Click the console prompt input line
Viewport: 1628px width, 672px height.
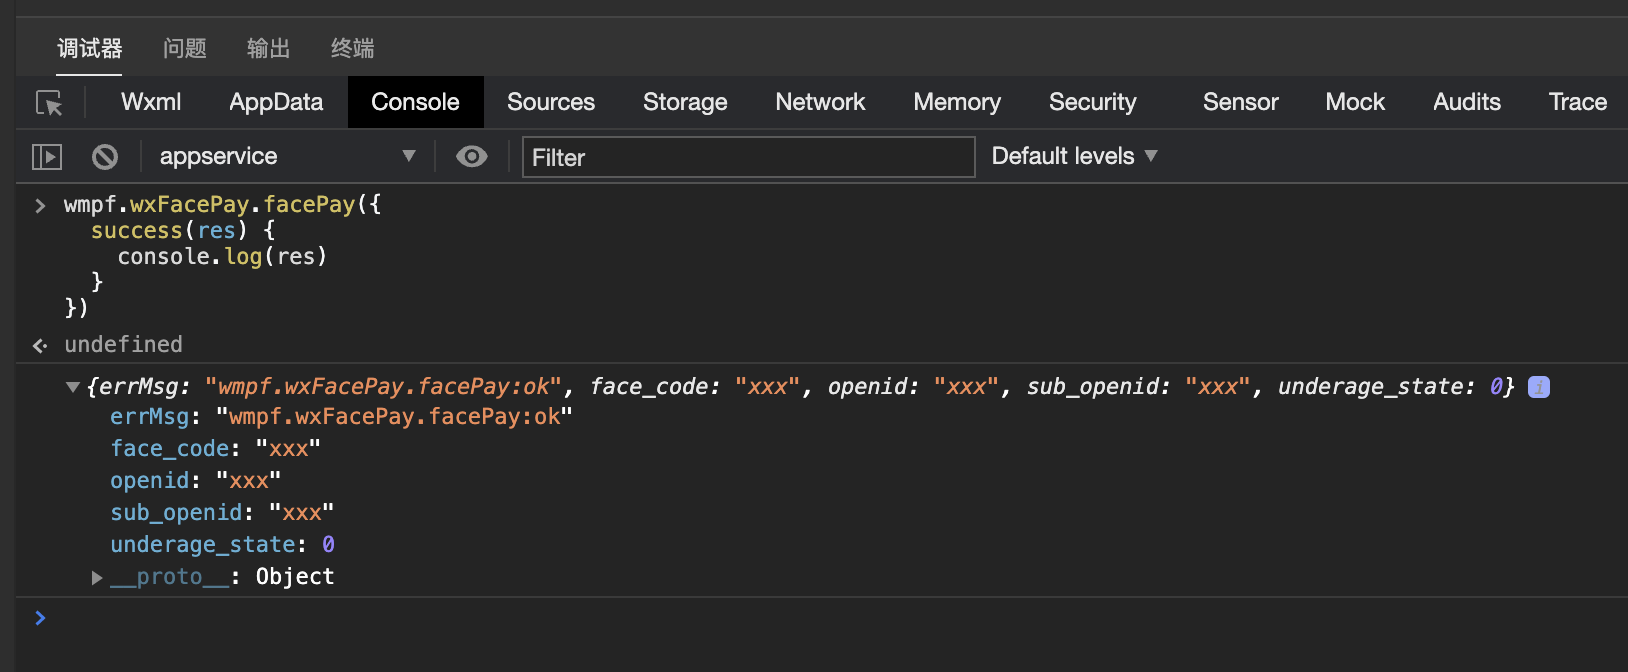pos(800,618)
